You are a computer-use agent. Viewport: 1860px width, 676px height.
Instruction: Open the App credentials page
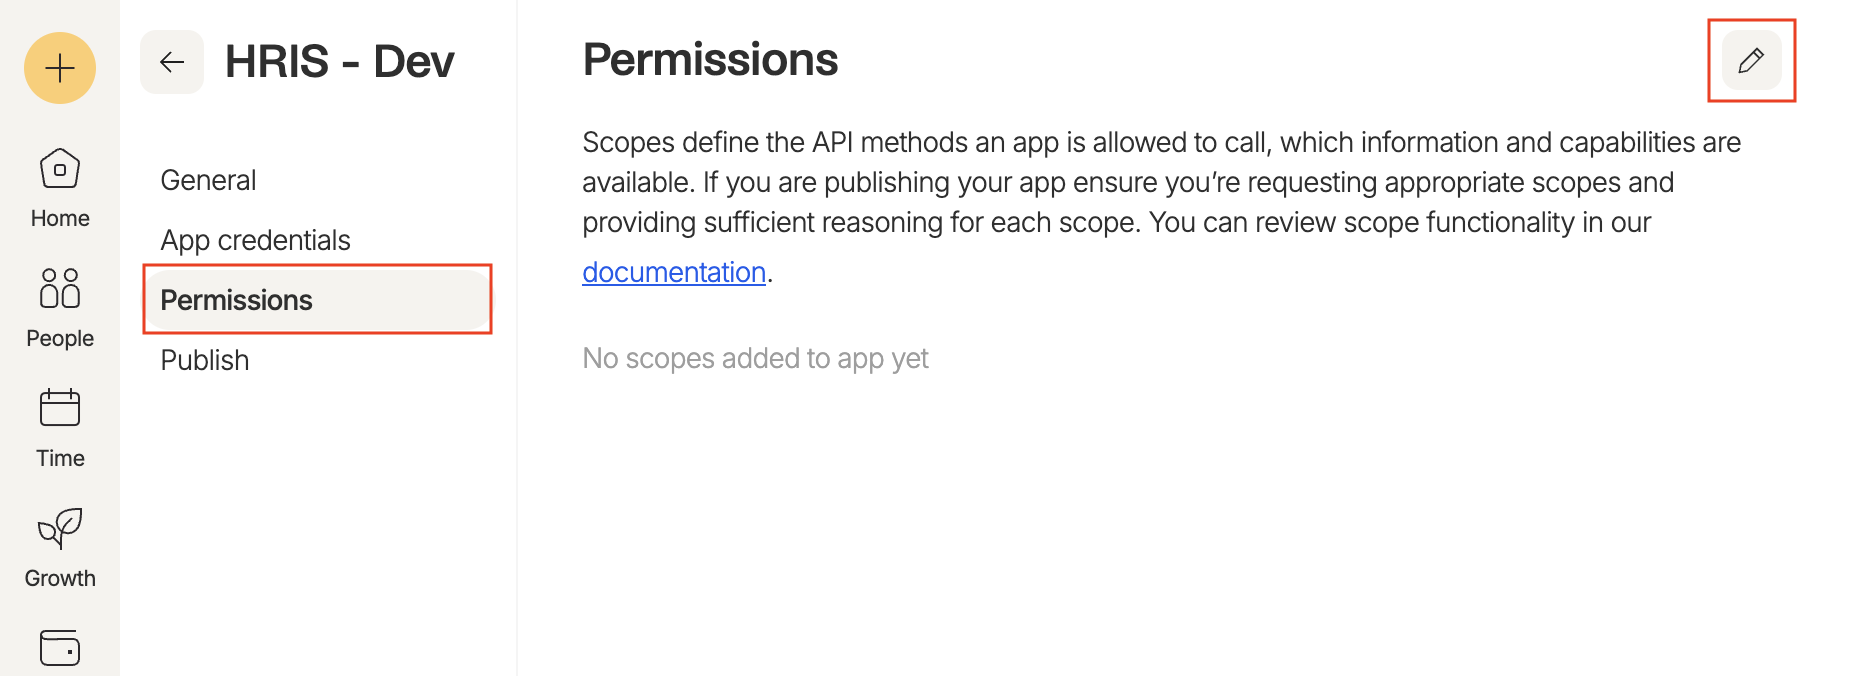point(255,240)
